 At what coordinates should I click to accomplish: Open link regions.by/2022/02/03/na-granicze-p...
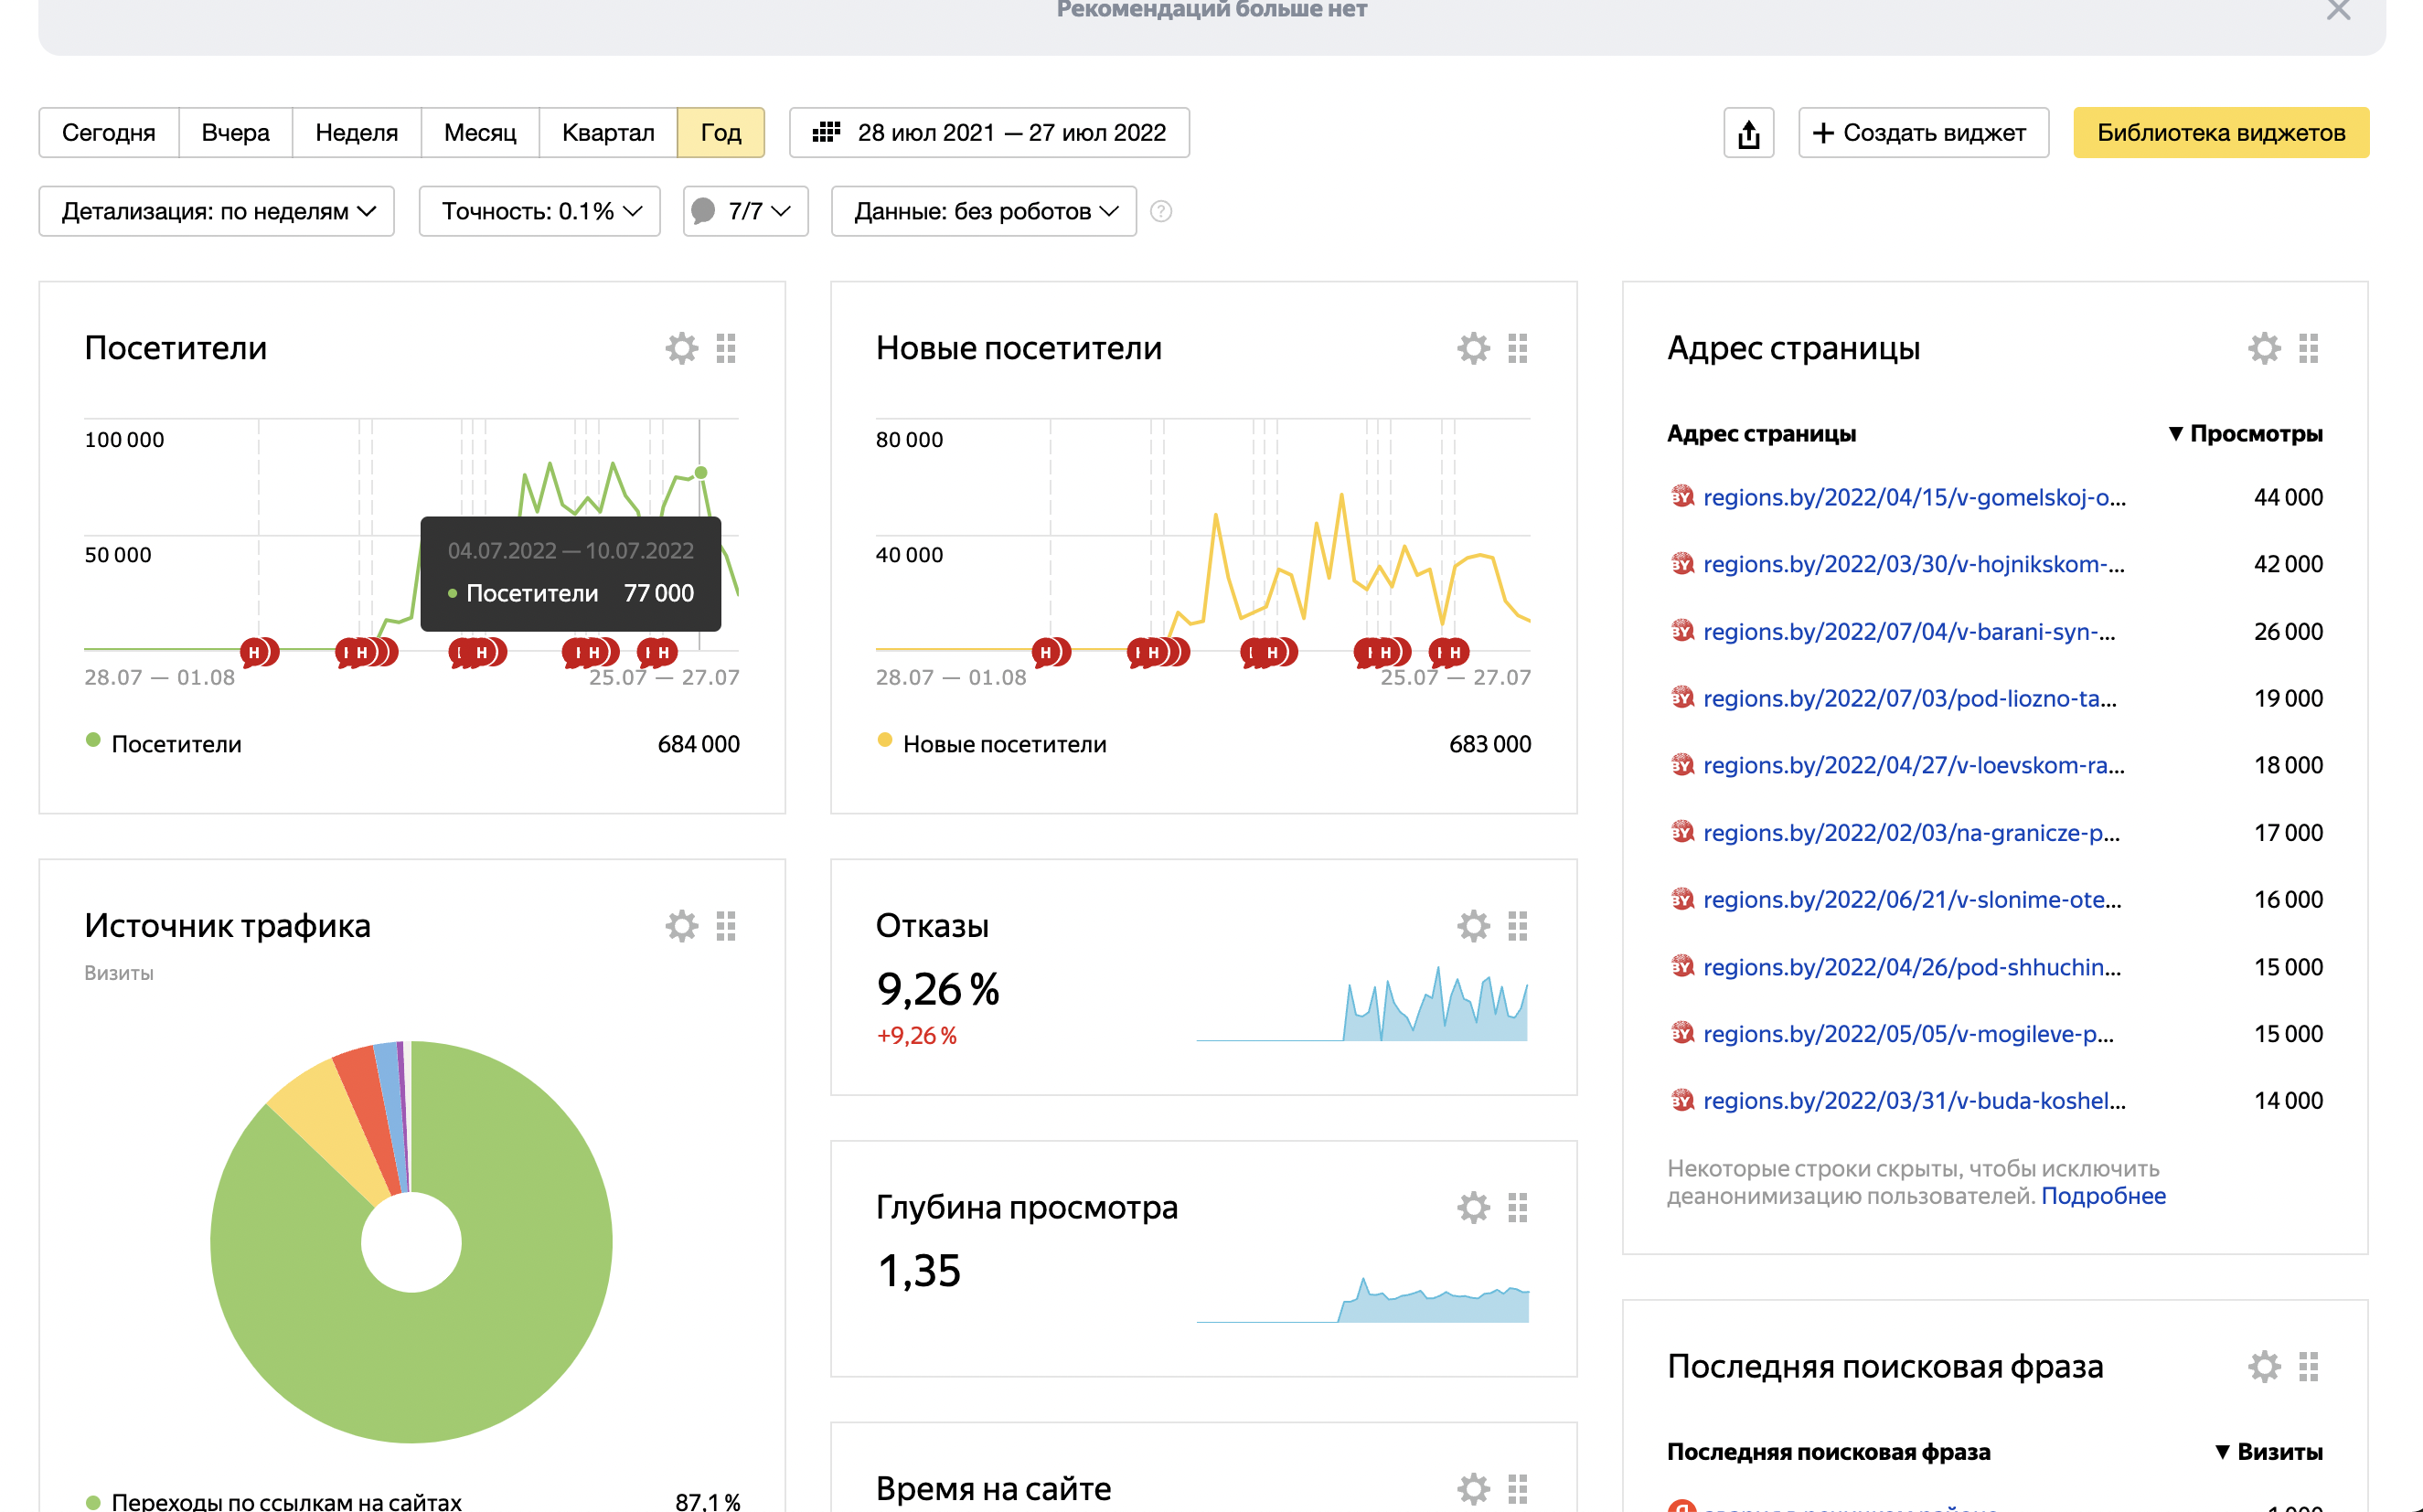1911,833
